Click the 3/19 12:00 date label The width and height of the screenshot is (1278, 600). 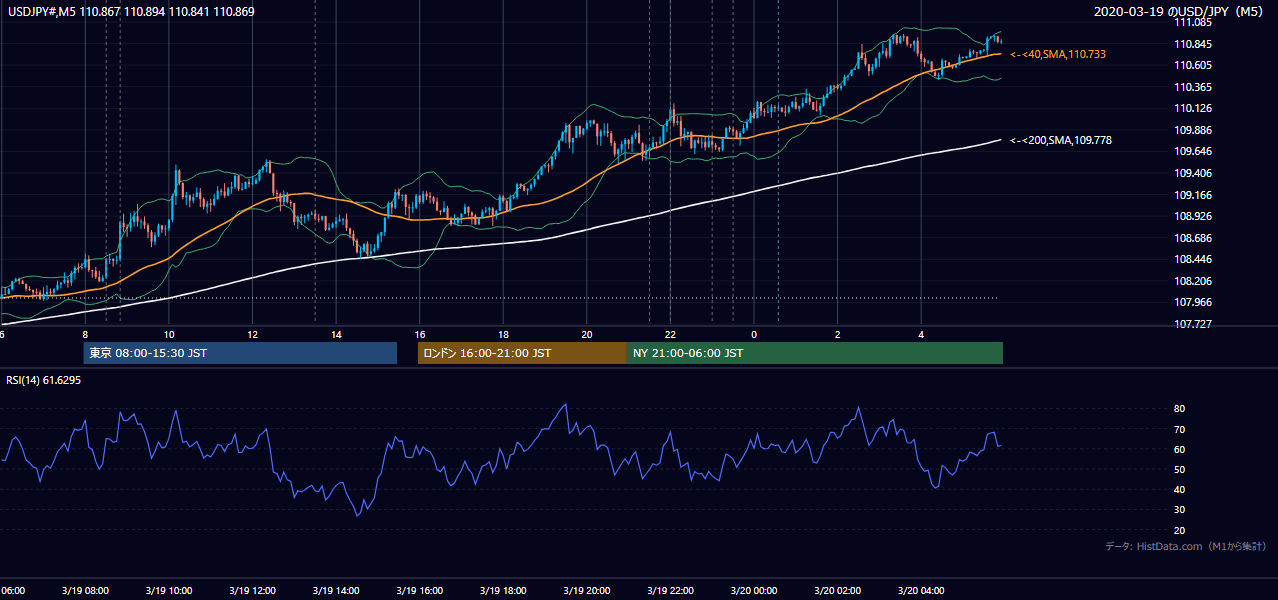click(x=252, y=591)
